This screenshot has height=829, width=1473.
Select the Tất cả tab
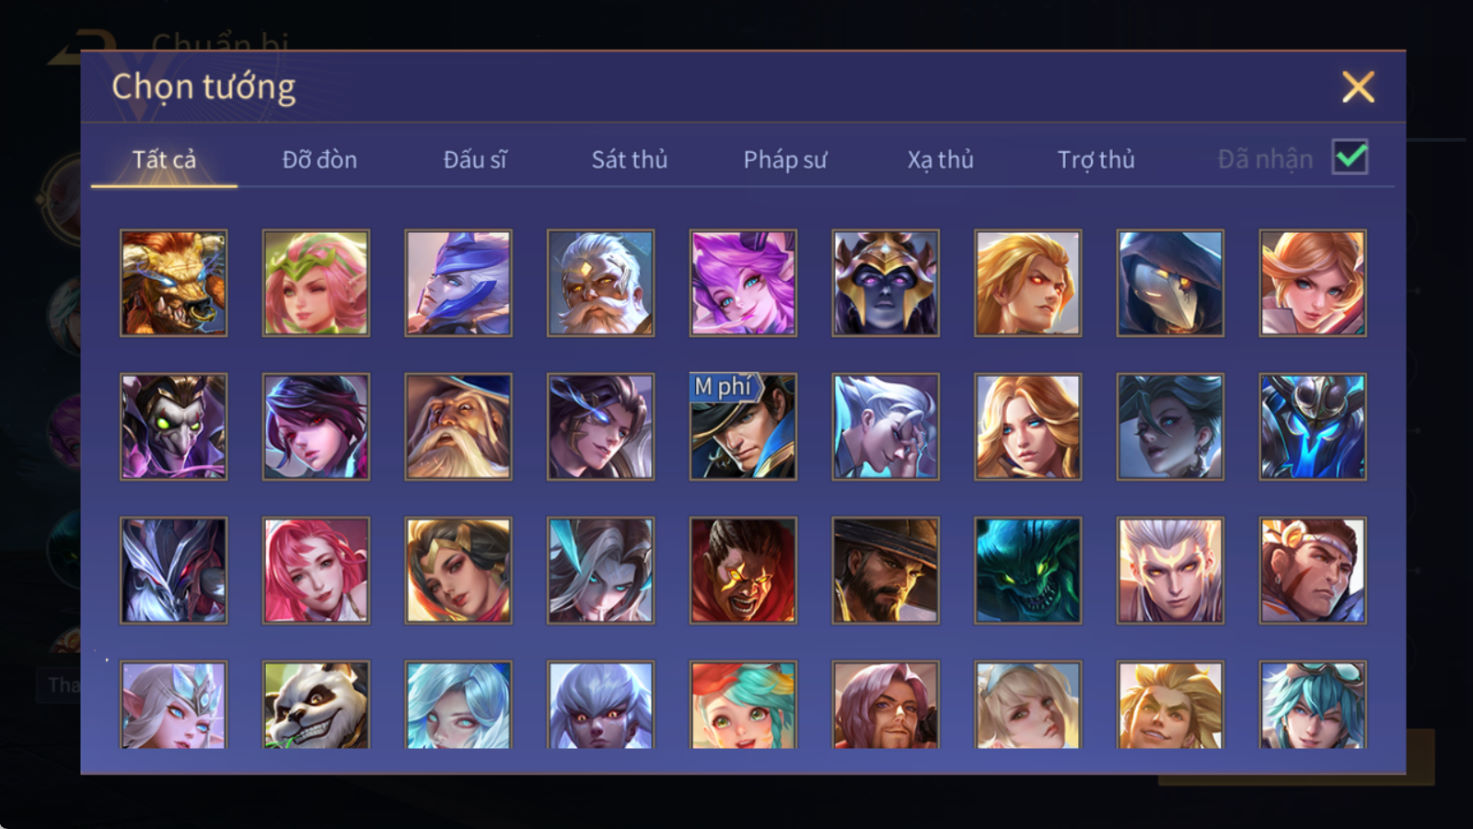point(164,159)
